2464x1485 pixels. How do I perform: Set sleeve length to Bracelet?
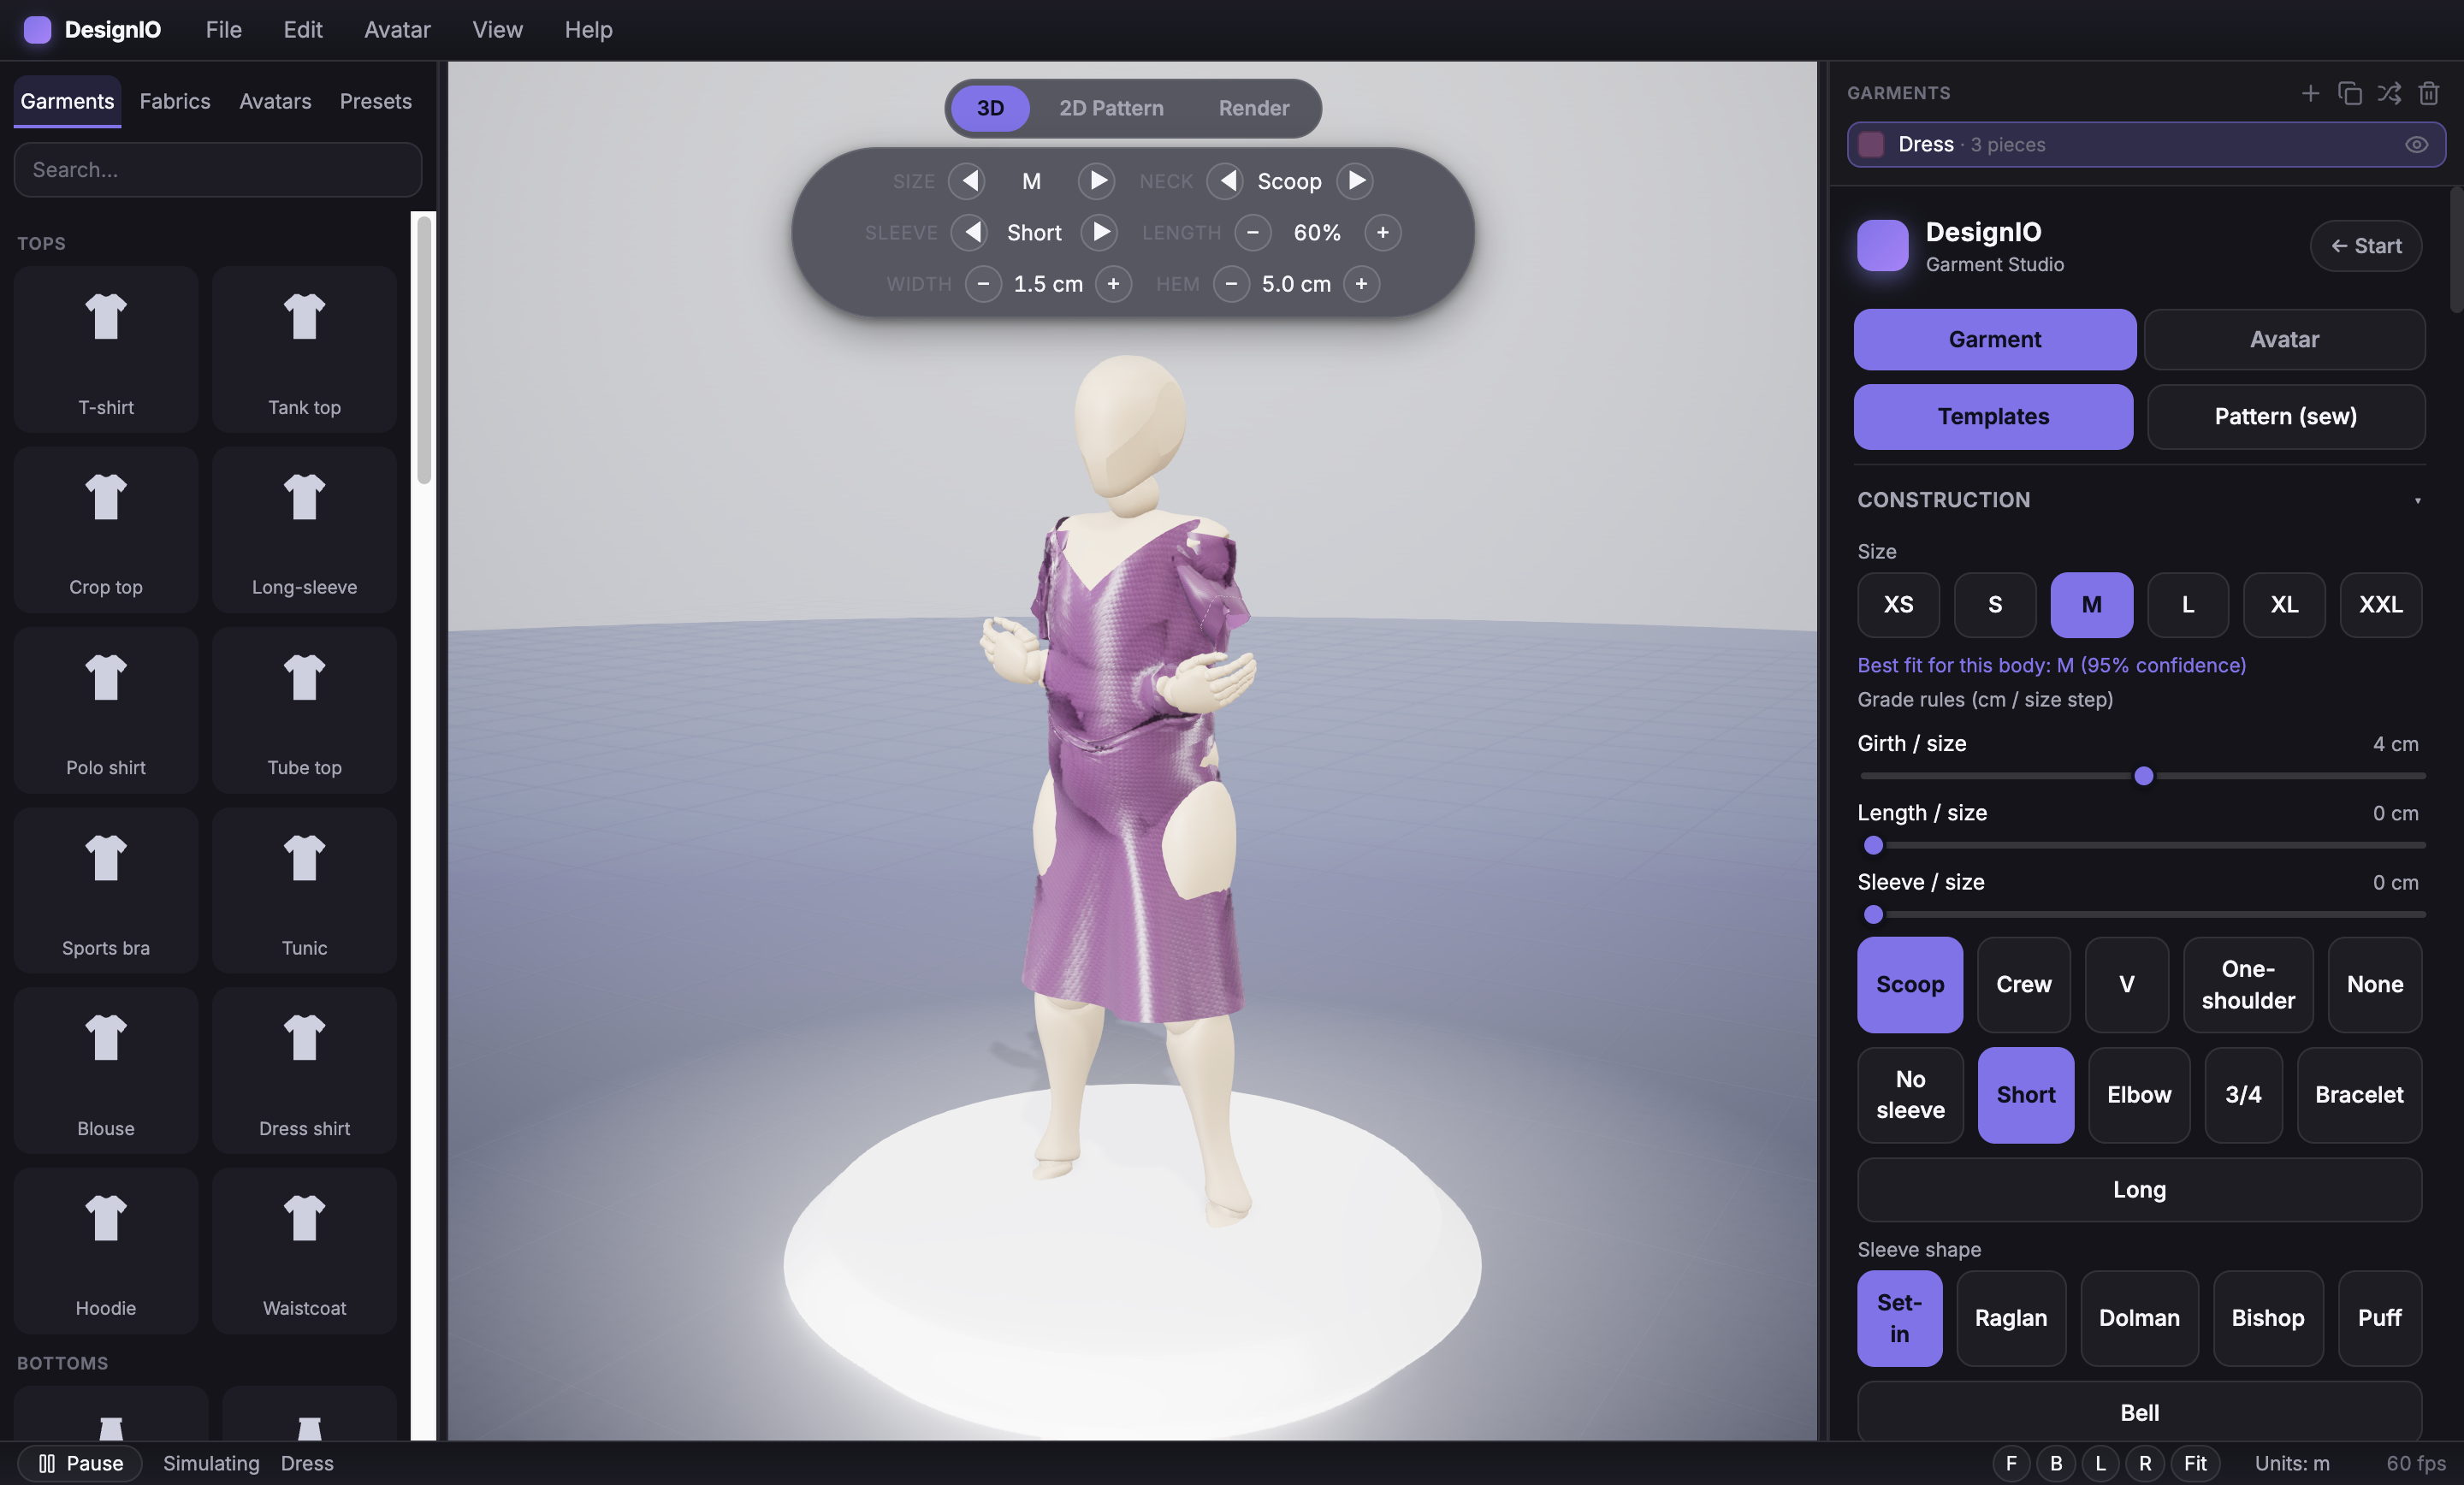(x=2359, y=1095)
